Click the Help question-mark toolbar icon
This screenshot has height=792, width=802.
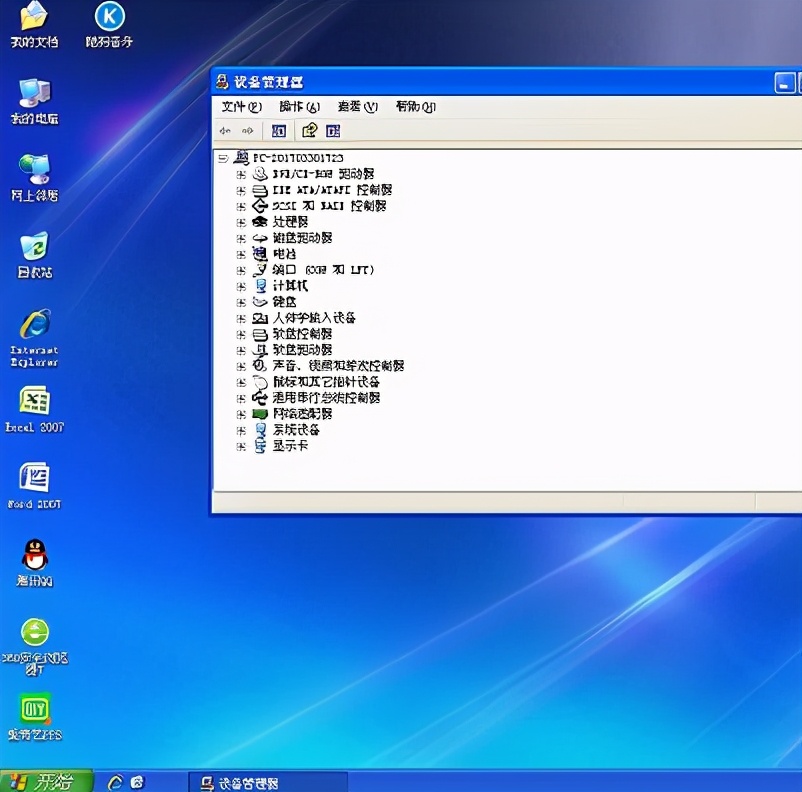(x=310, y=131)
